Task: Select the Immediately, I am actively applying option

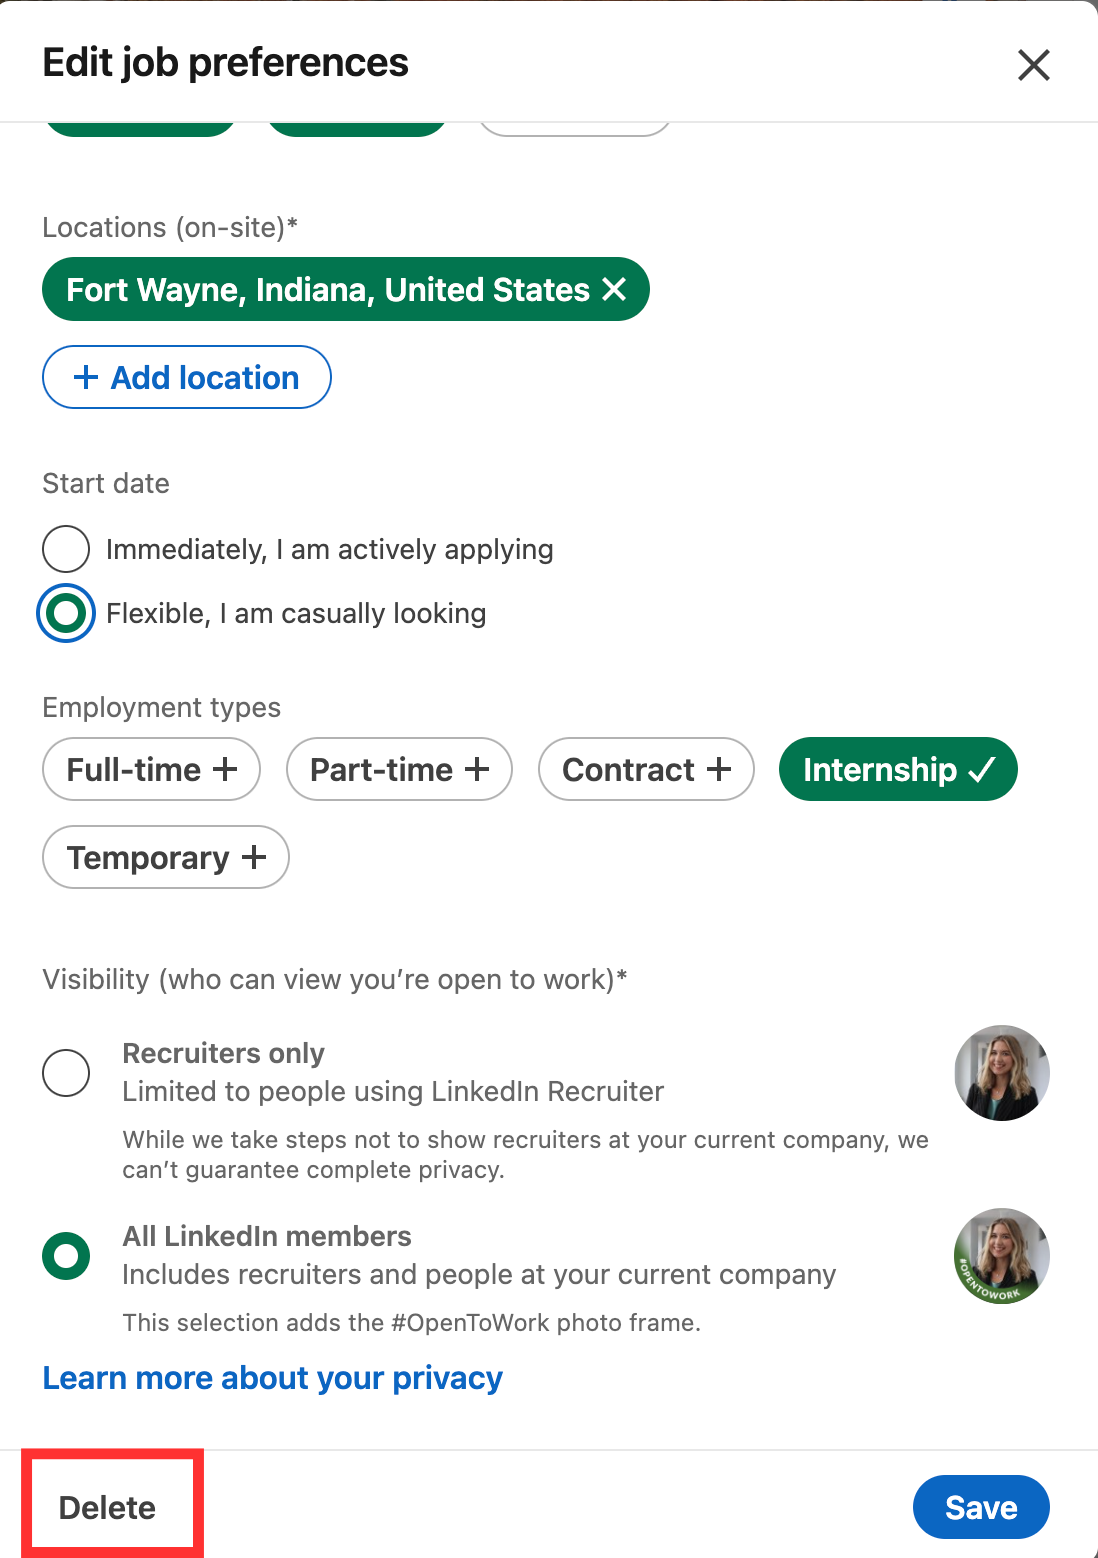Action: 66,549
